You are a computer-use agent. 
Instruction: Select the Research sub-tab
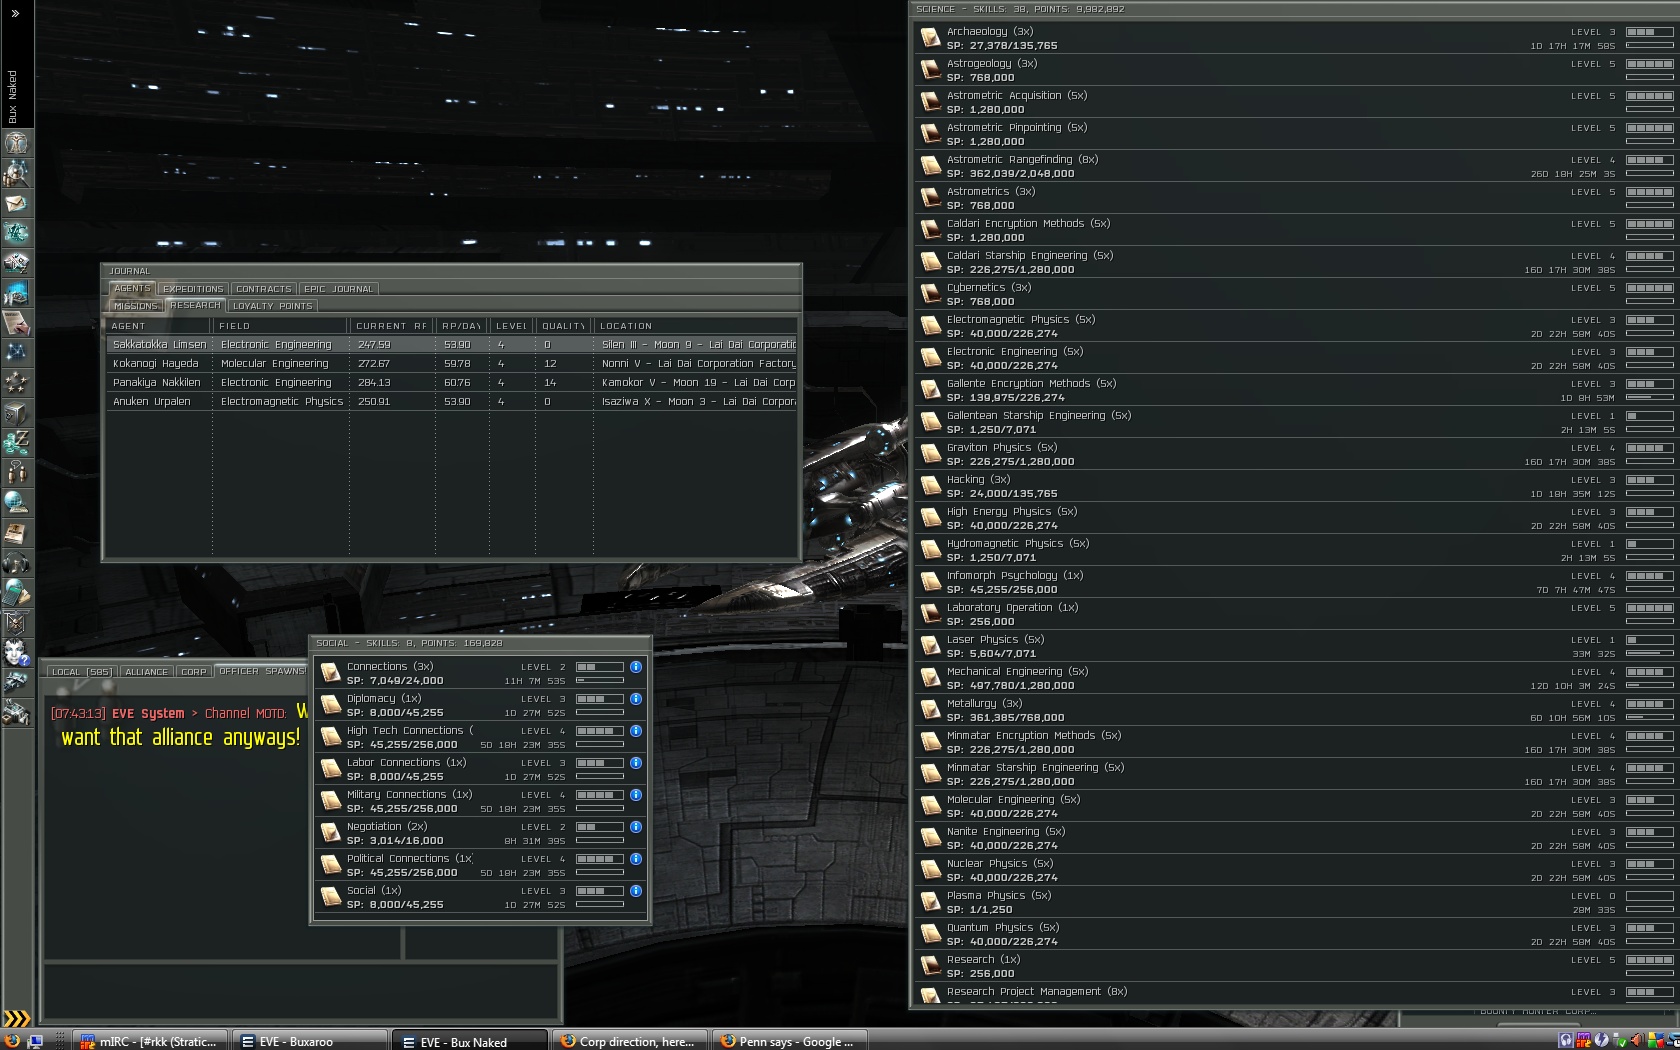click(195, 306)
